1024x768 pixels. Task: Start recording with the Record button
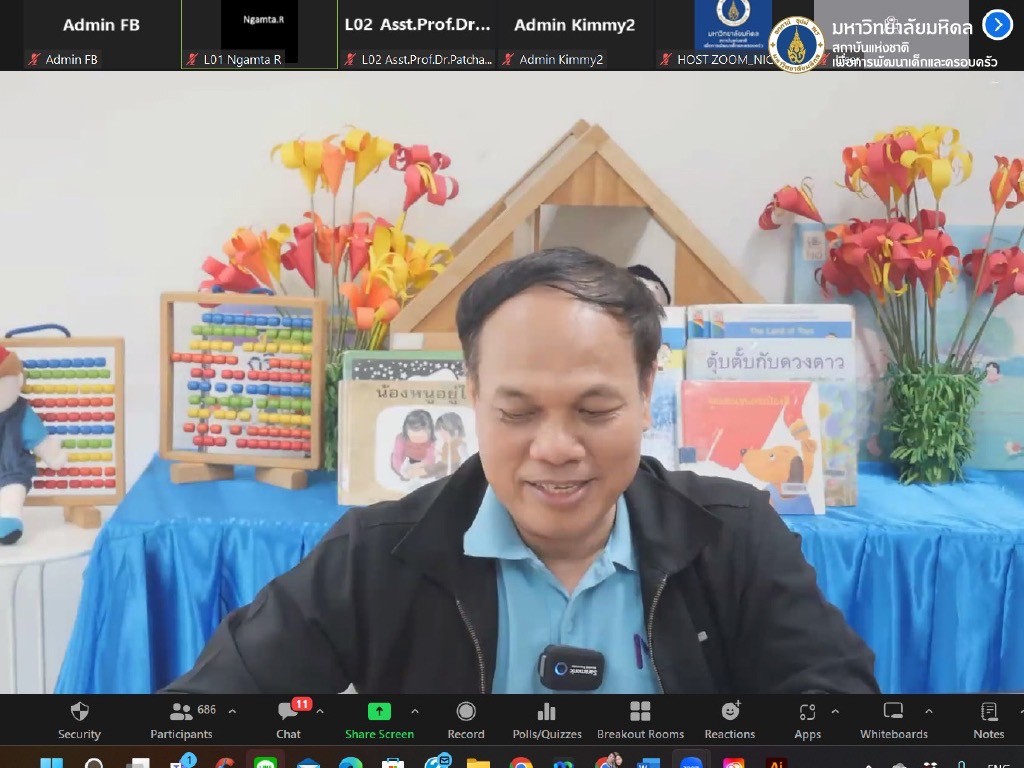pyautogui.click(x=466, y=719)
